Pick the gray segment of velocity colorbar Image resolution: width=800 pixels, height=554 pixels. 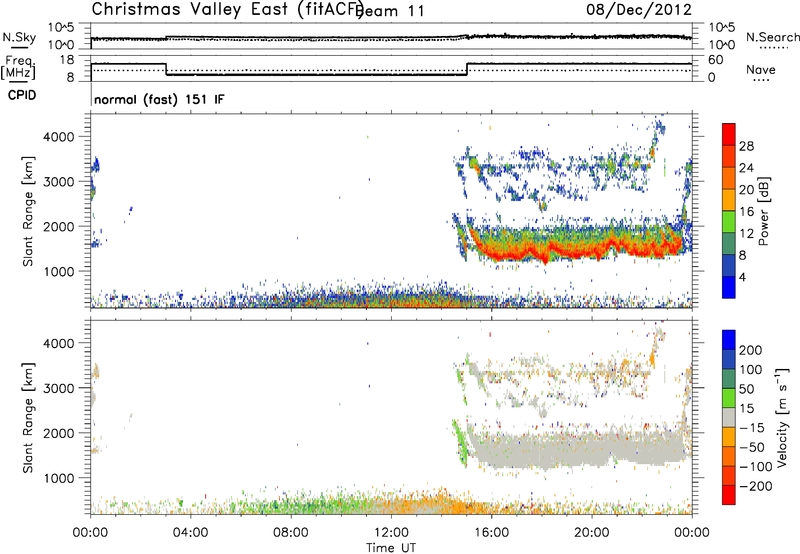729,417
